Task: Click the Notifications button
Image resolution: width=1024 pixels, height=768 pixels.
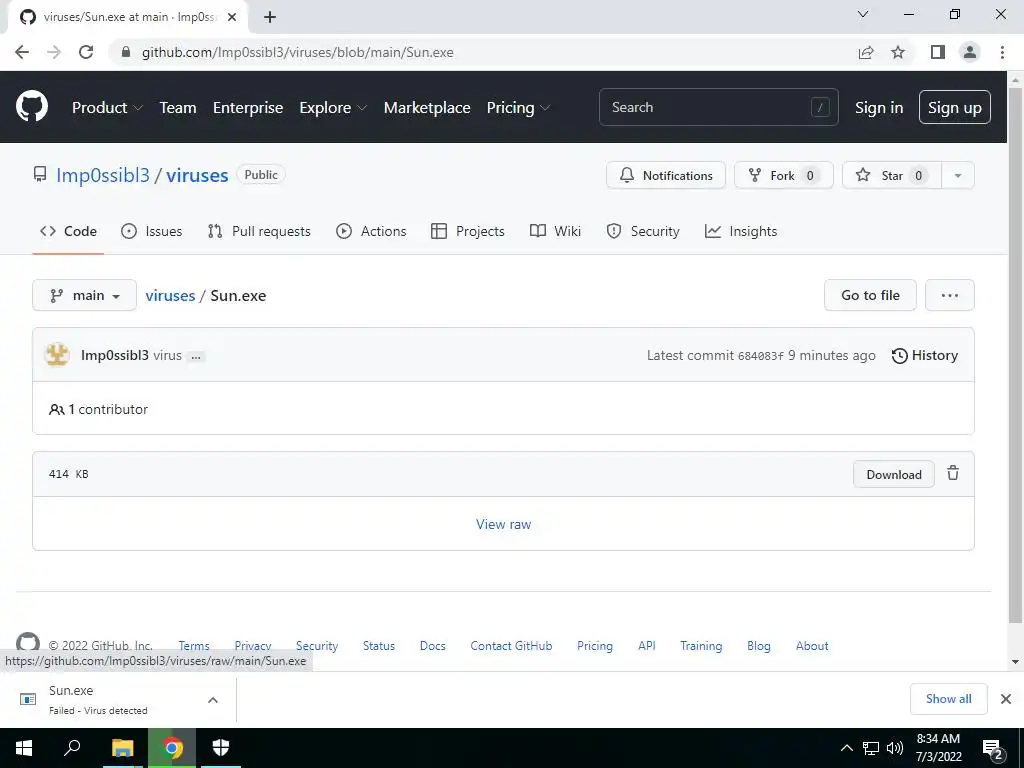Action: click(665, 175)
